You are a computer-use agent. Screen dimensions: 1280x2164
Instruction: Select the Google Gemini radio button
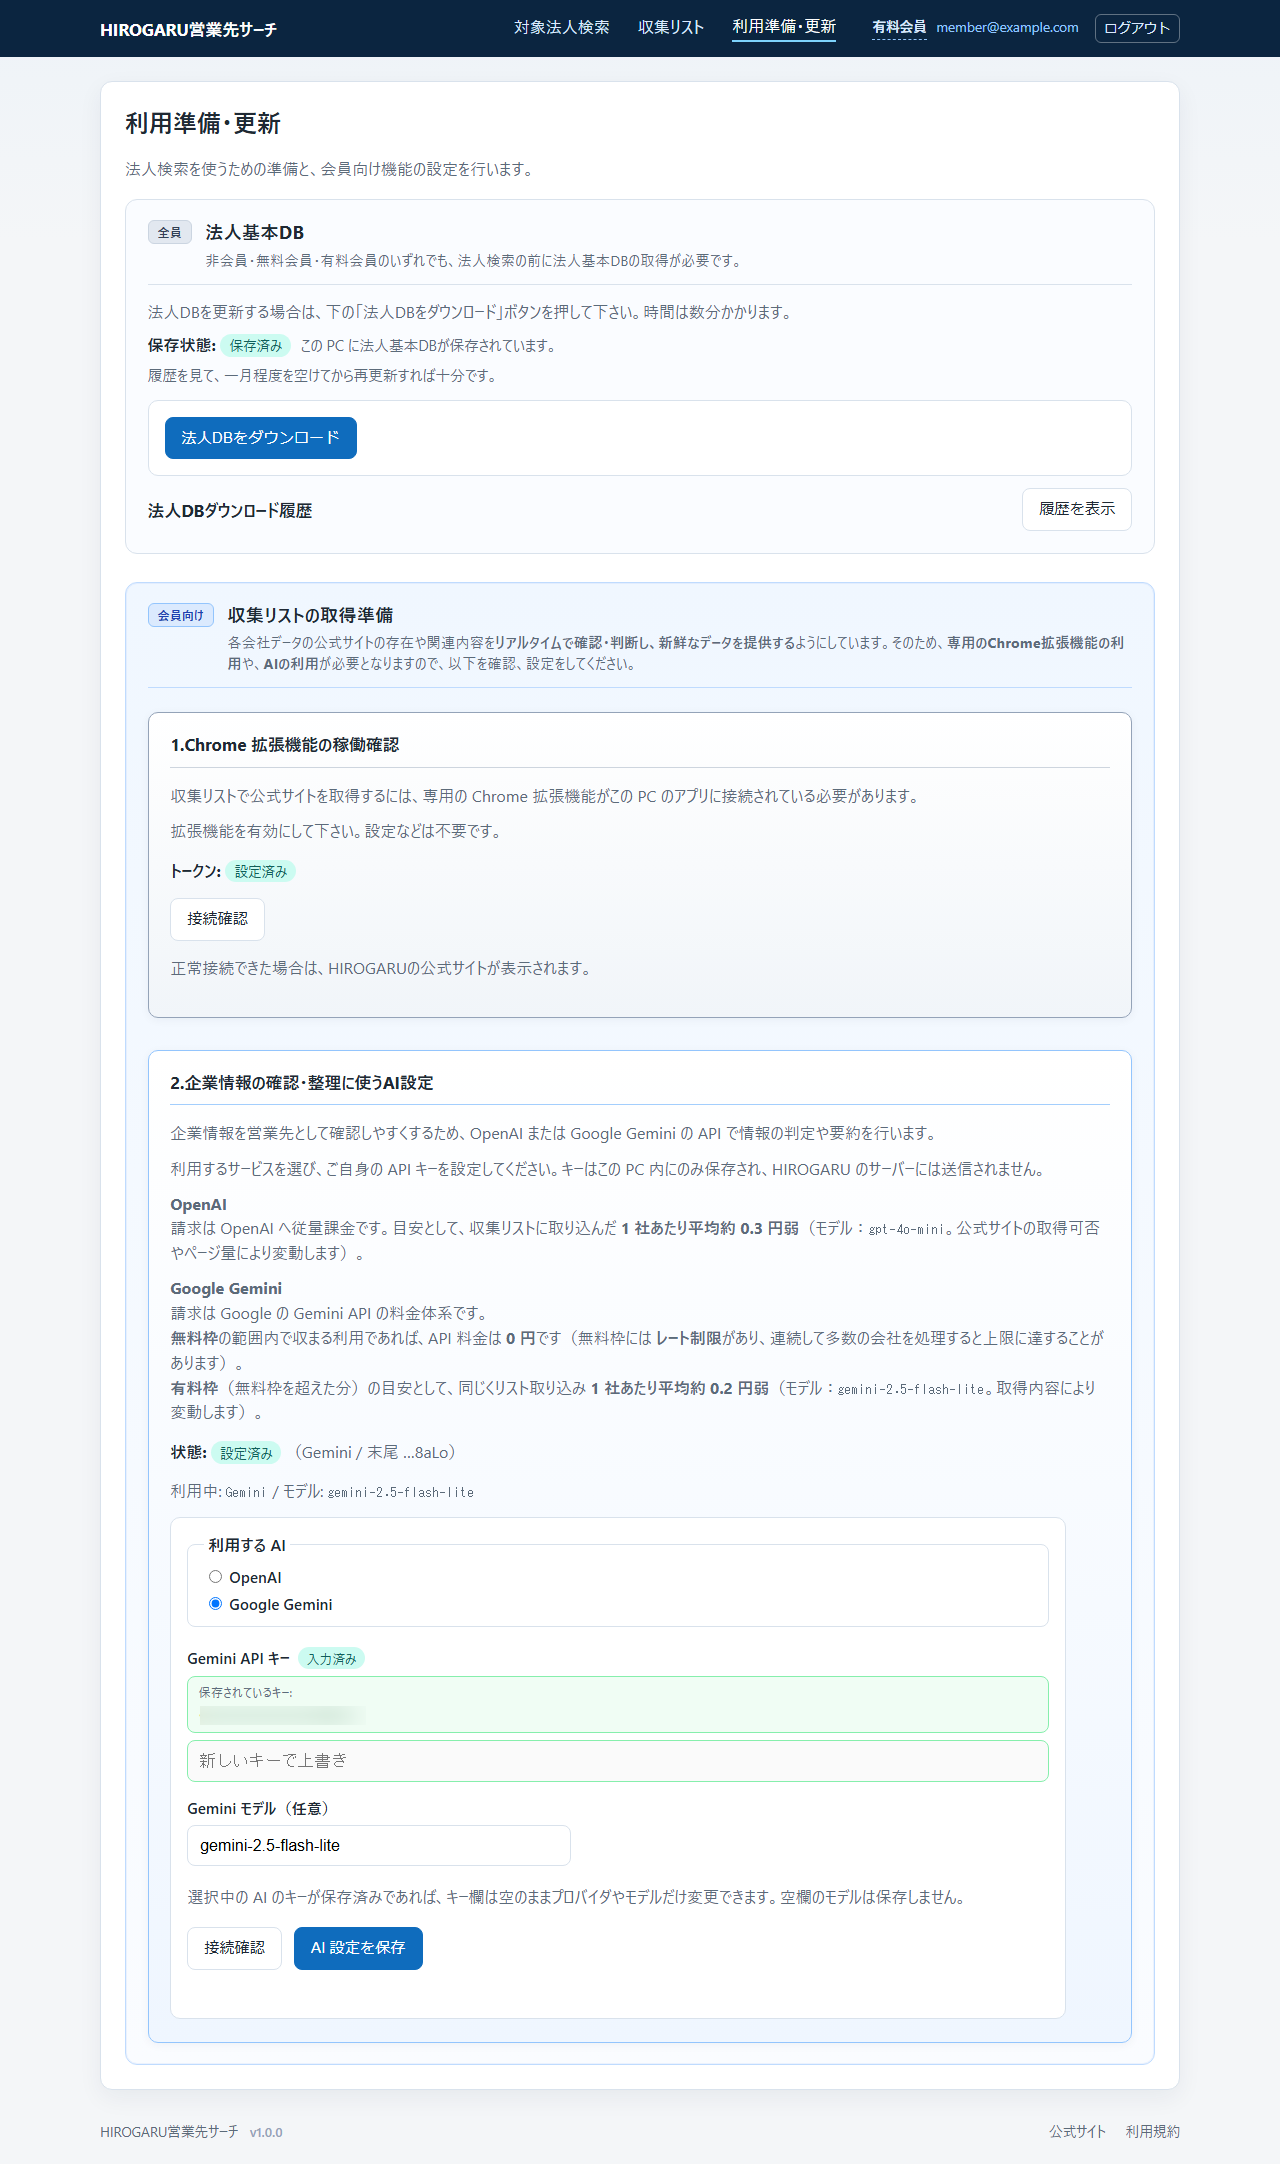coord(215,1604)
